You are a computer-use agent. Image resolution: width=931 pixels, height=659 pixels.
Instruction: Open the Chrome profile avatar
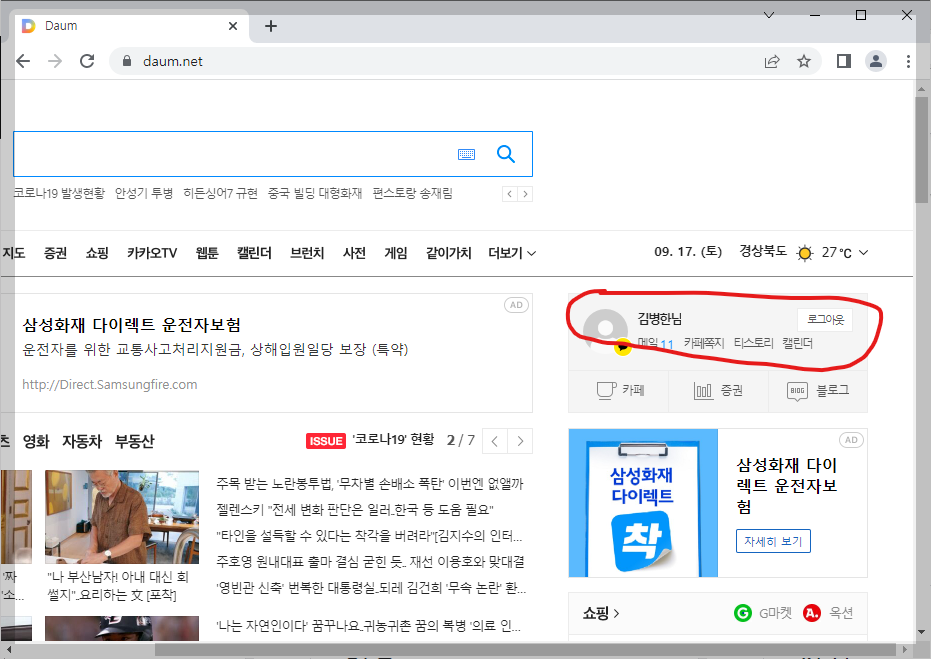pyautogui.click(x=876, y=61)
